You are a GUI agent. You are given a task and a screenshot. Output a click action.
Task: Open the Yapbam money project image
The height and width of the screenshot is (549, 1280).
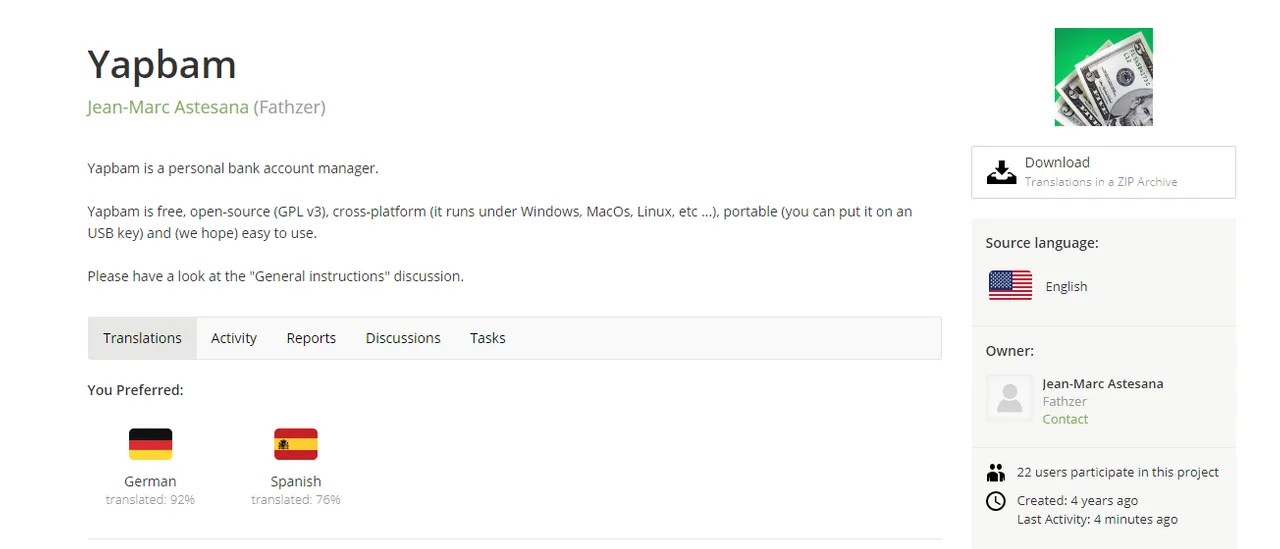click(1103, 77)
